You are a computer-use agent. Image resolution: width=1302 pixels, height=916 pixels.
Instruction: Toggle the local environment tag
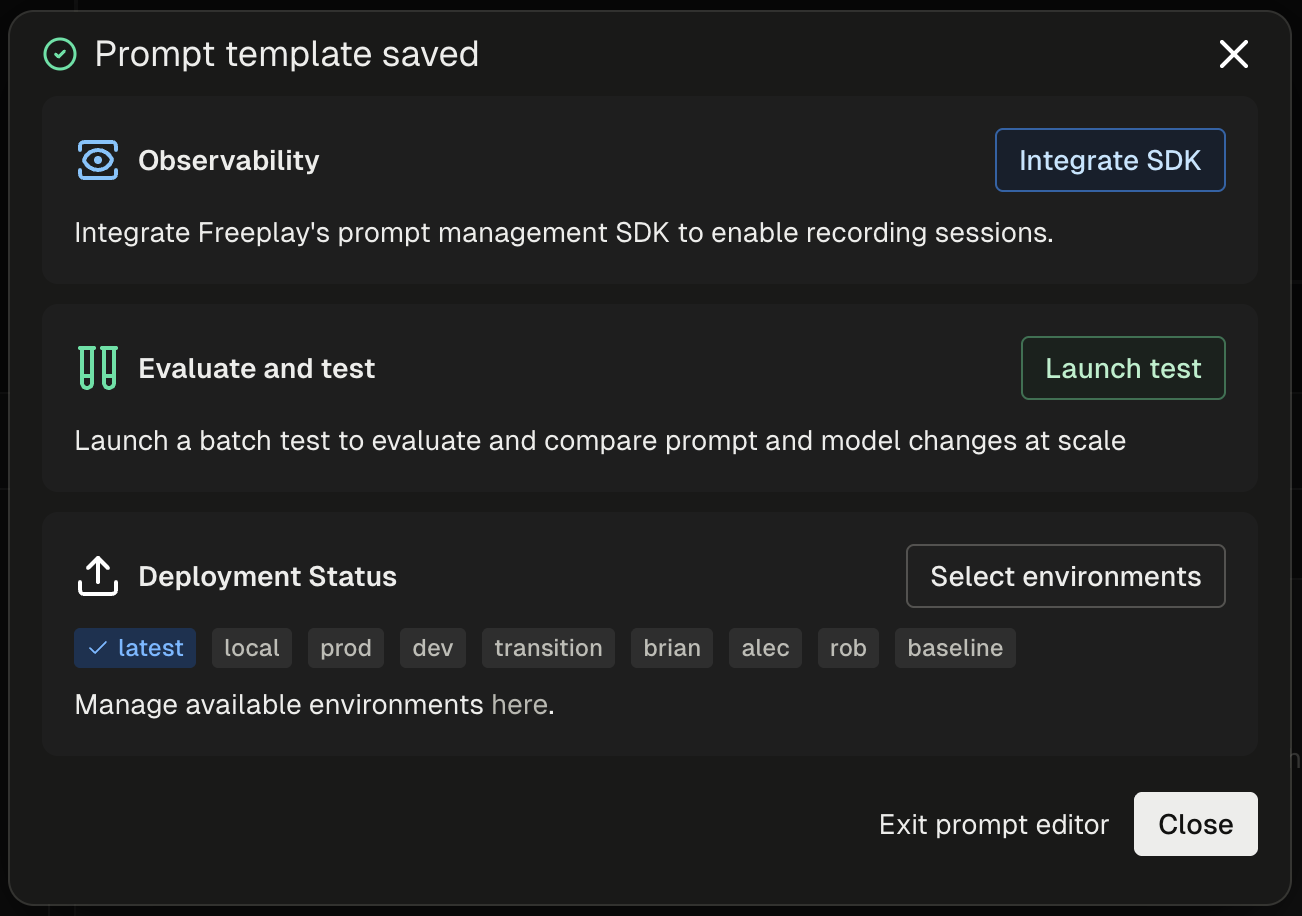click(x=252, y=648)
